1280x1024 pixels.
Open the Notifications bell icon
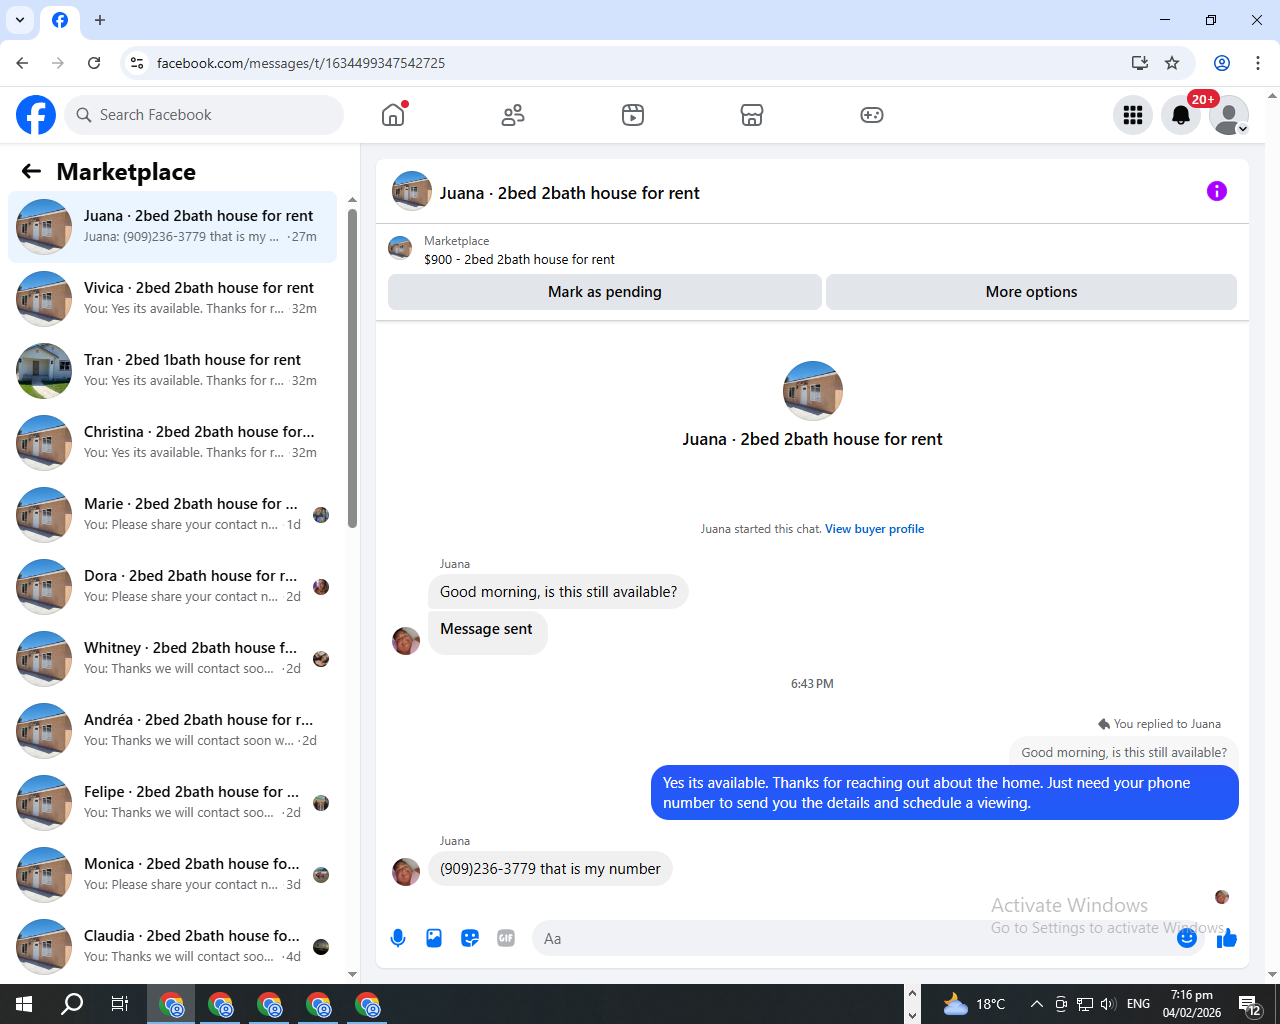[x=1181, y=115]
